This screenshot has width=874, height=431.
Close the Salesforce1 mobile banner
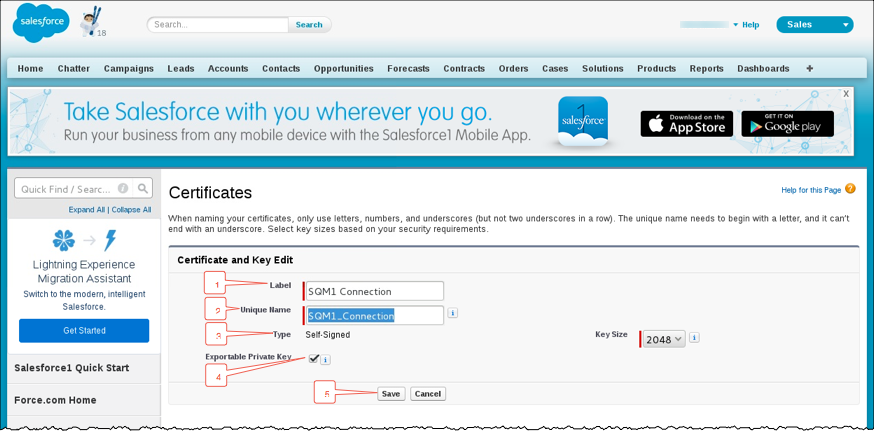(x=846, y=94)
